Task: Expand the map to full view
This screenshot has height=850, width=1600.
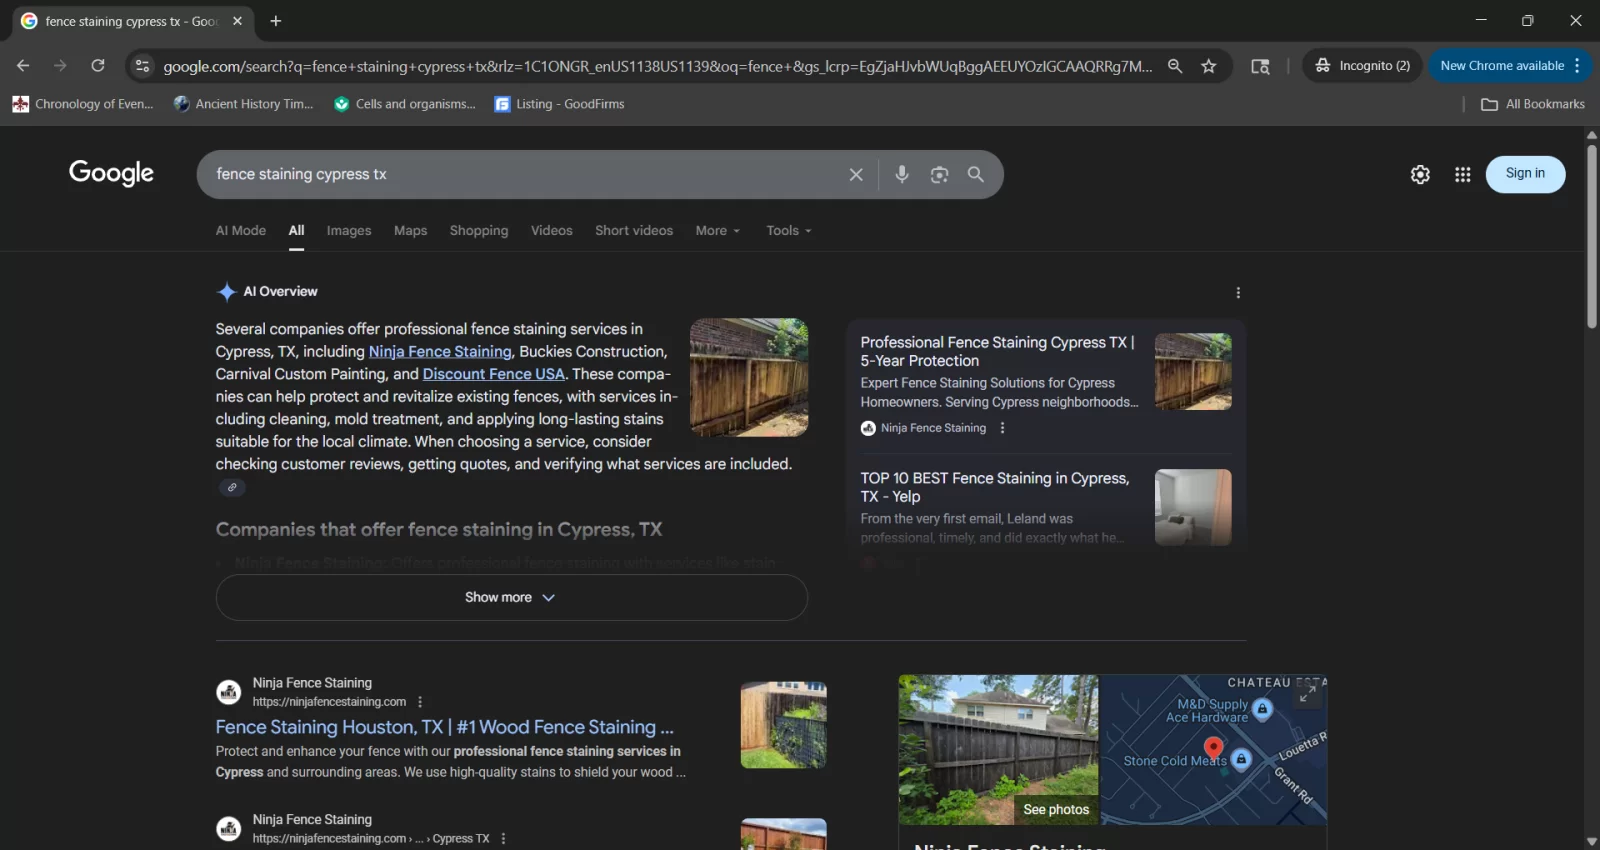Action: 1307,694
